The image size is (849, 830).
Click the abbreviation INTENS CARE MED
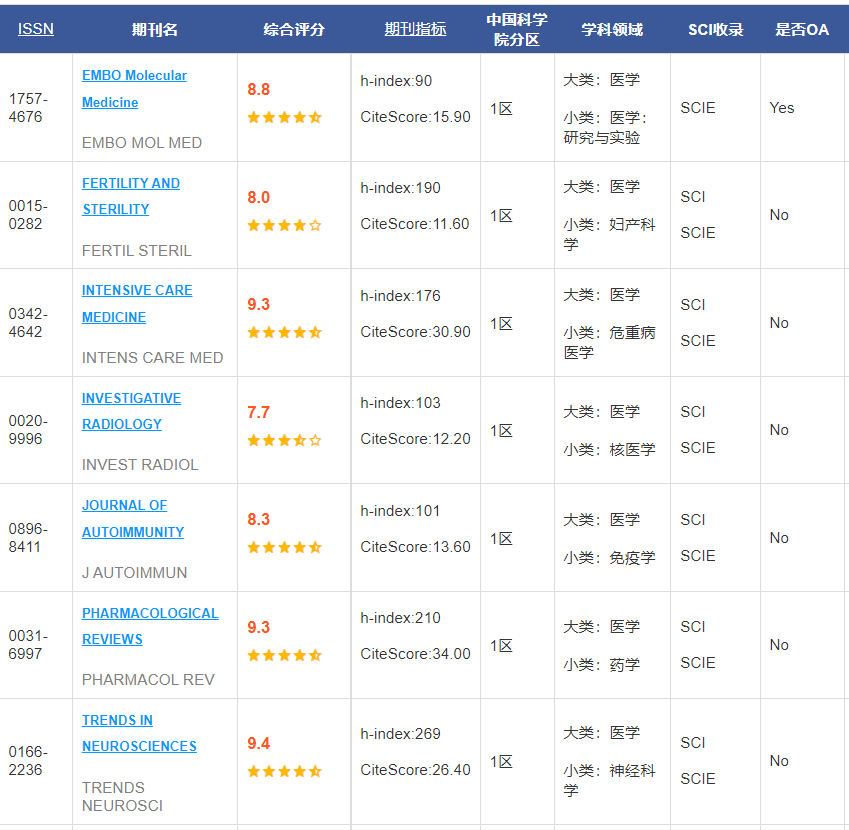153,358
